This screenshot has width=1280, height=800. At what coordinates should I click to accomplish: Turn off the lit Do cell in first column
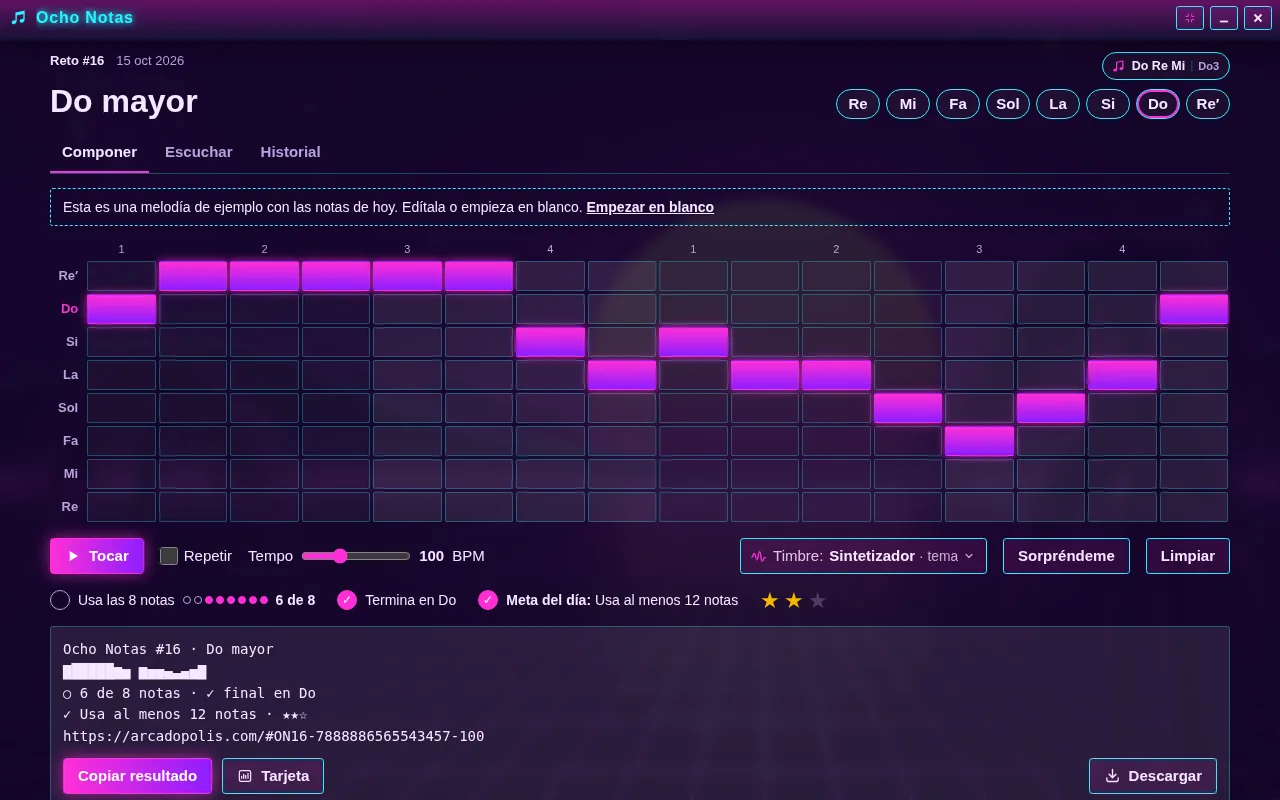coord(121,309)
